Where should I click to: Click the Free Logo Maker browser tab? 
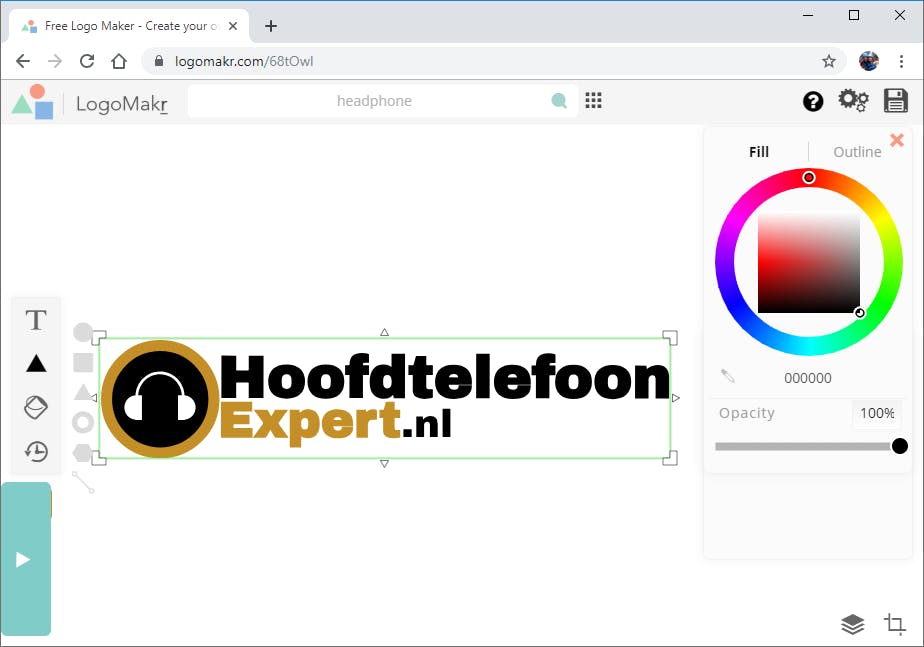click(x=128, y=26)
